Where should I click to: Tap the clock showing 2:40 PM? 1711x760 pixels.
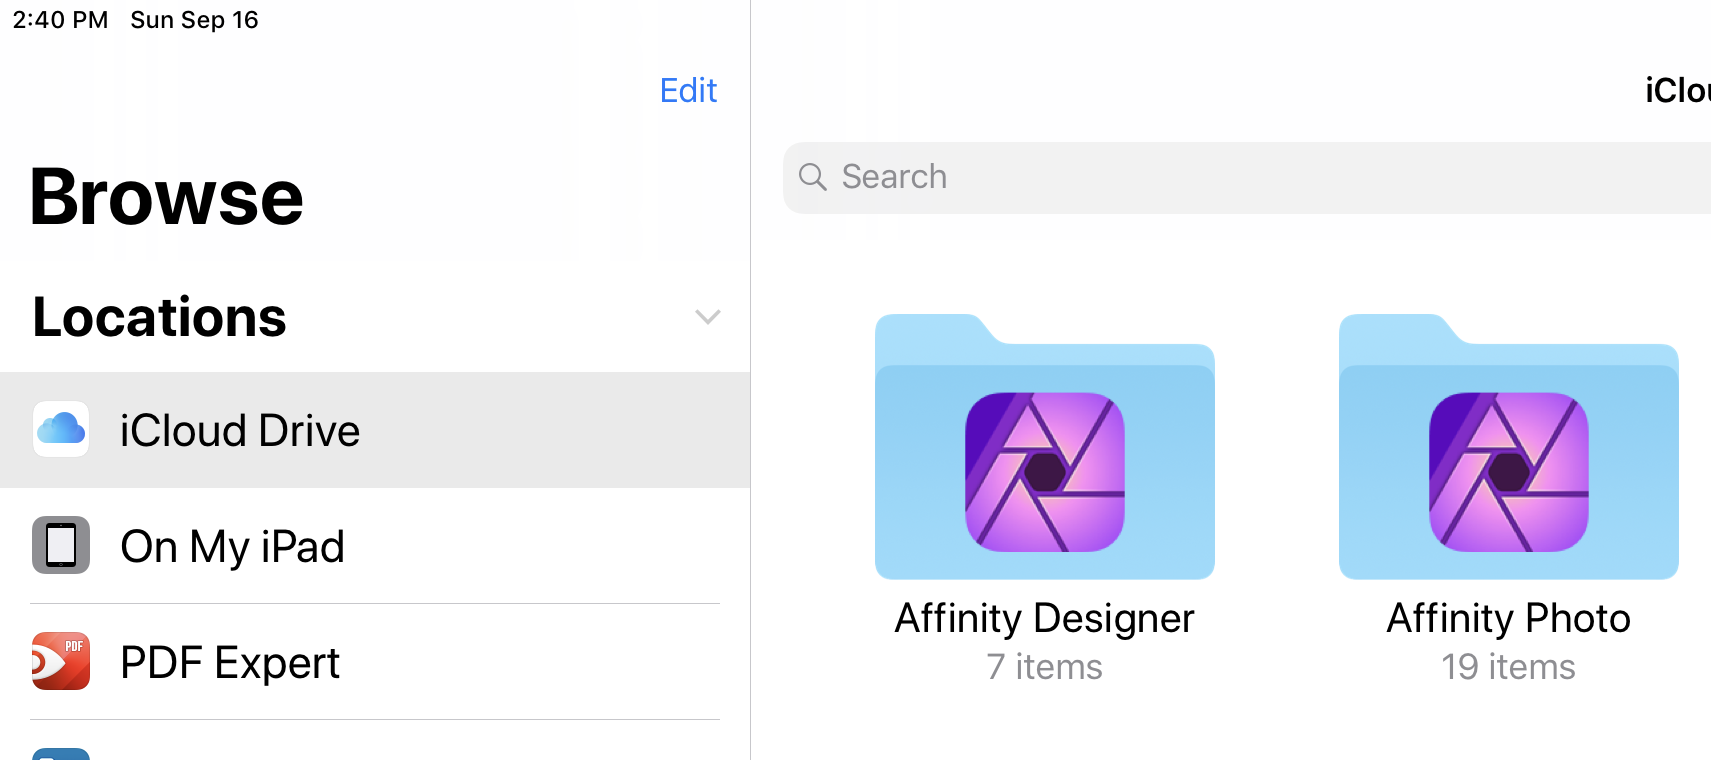pyautogui.click(x=58, y=19)
